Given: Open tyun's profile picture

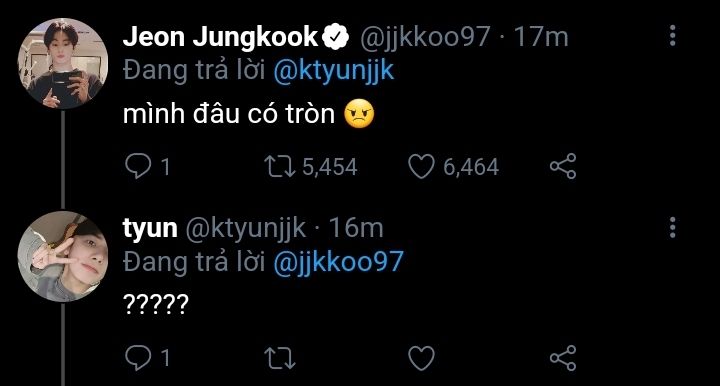Looking at the screenshot, I should tap(63, 256).
